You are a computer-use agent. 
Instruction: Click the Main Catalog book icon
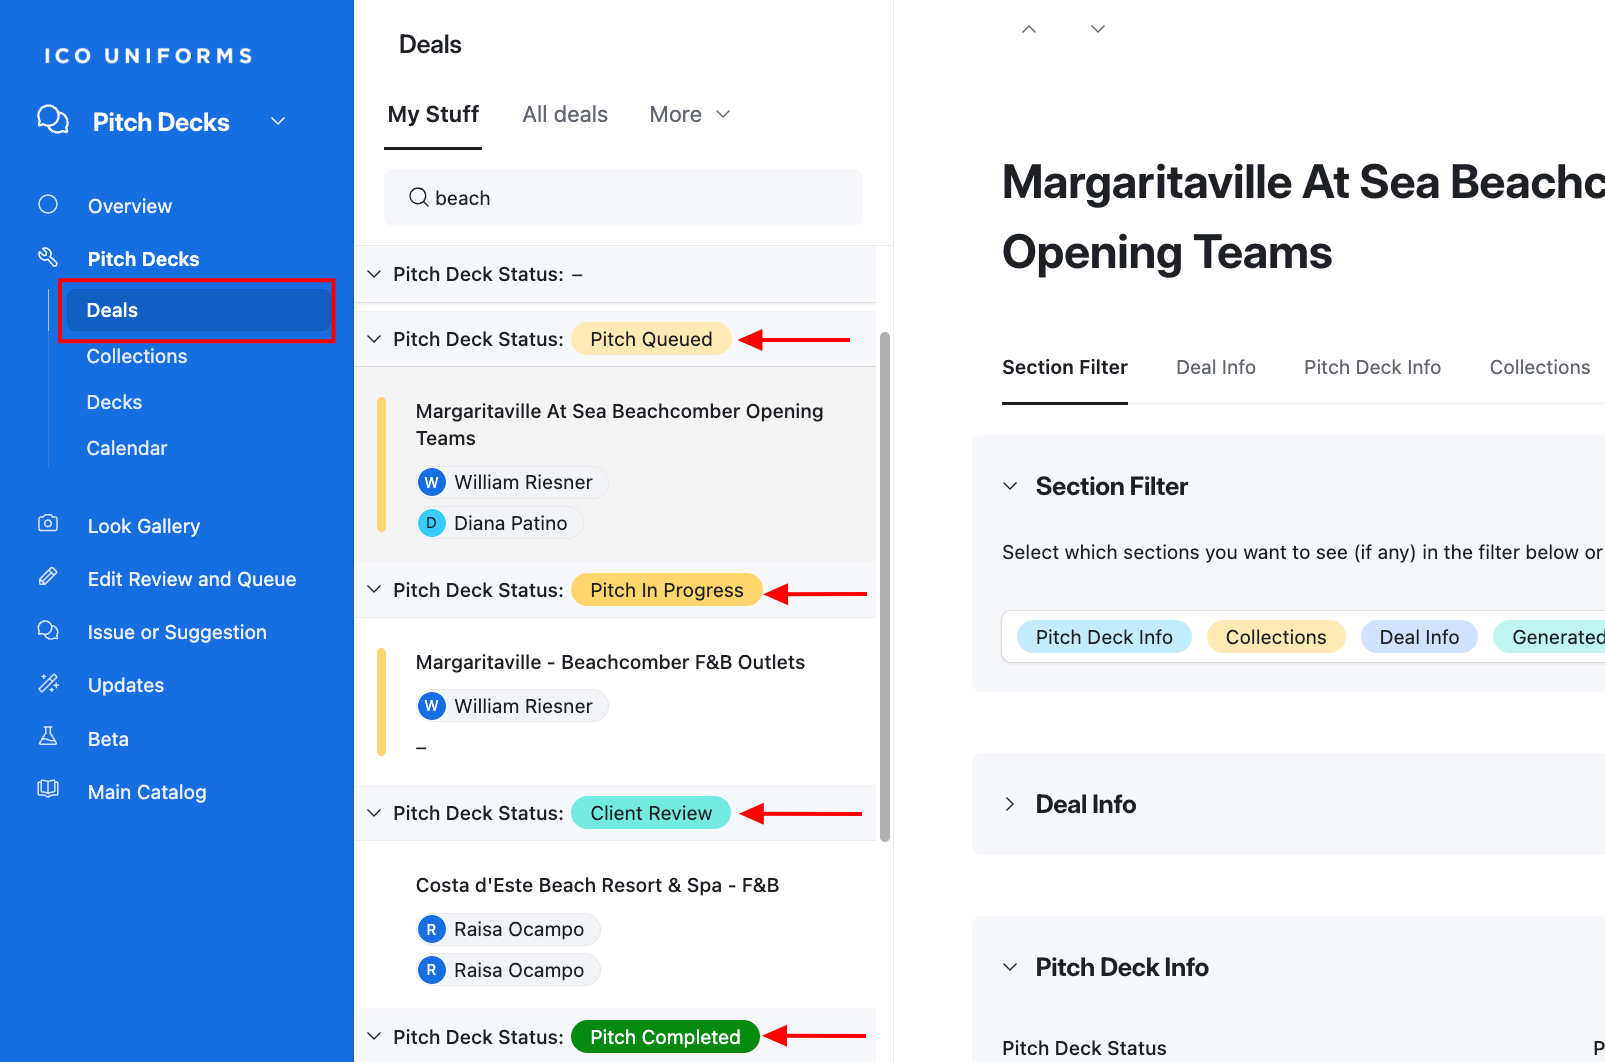[48, 790]
